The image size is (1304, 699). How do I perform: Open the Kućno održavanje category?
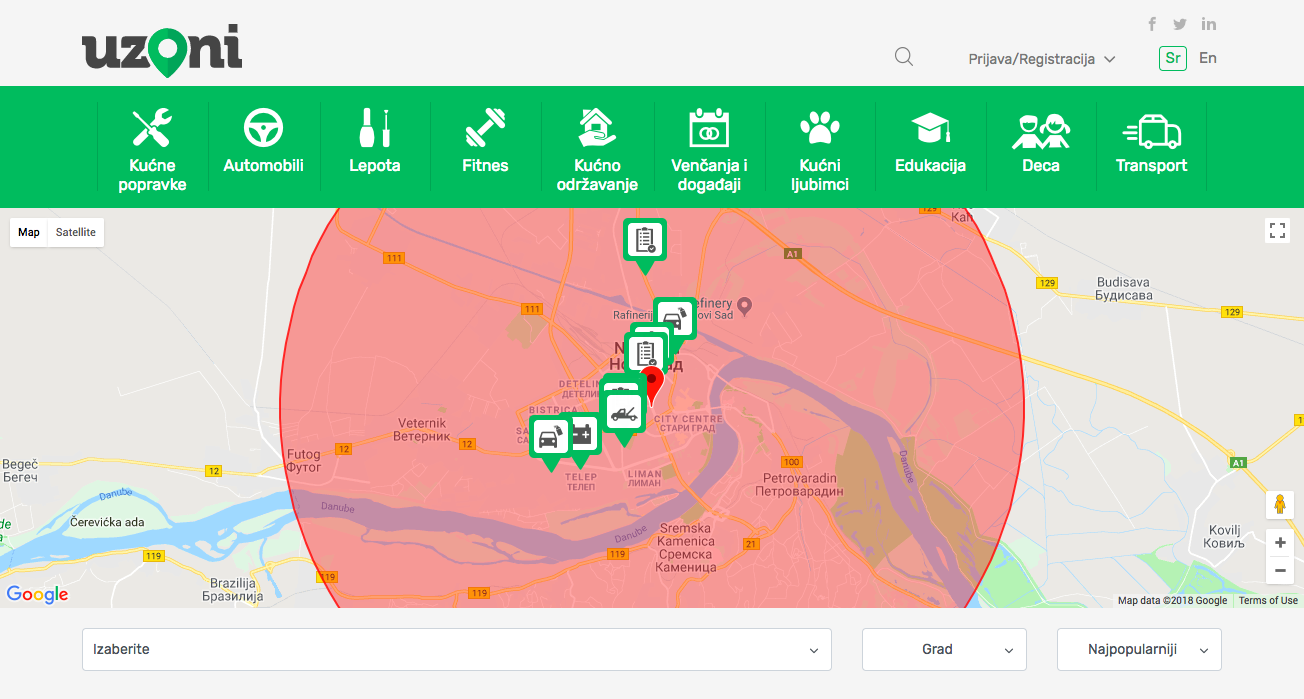point(597,147)
